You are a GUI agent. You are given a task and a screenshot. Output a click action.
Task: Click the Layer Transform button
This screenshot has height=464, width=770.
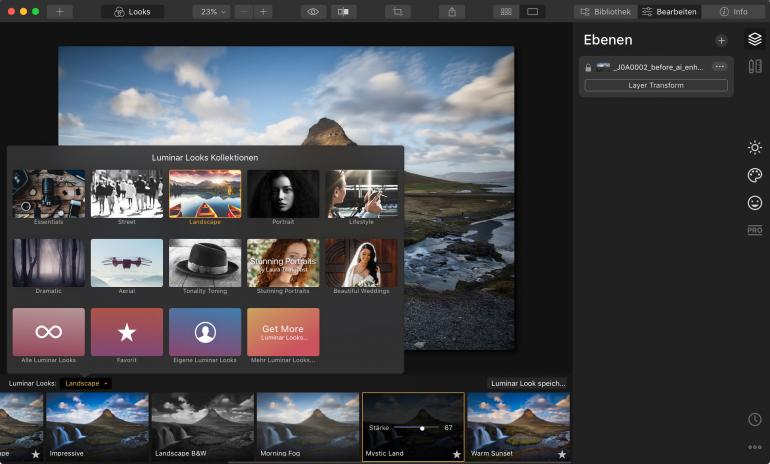pyautogui.click(x=656, y=85)
